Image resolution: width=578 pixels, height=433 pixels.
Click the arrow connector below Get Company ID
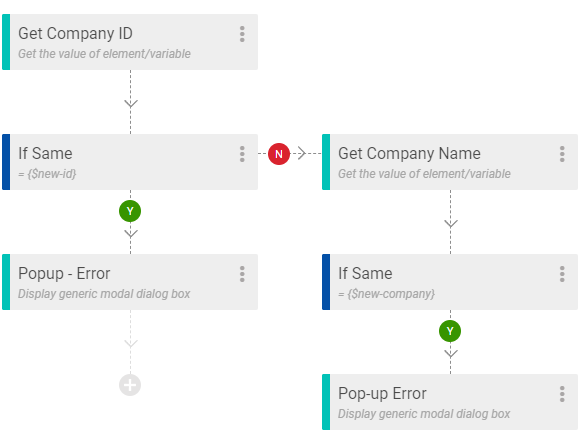131,104
